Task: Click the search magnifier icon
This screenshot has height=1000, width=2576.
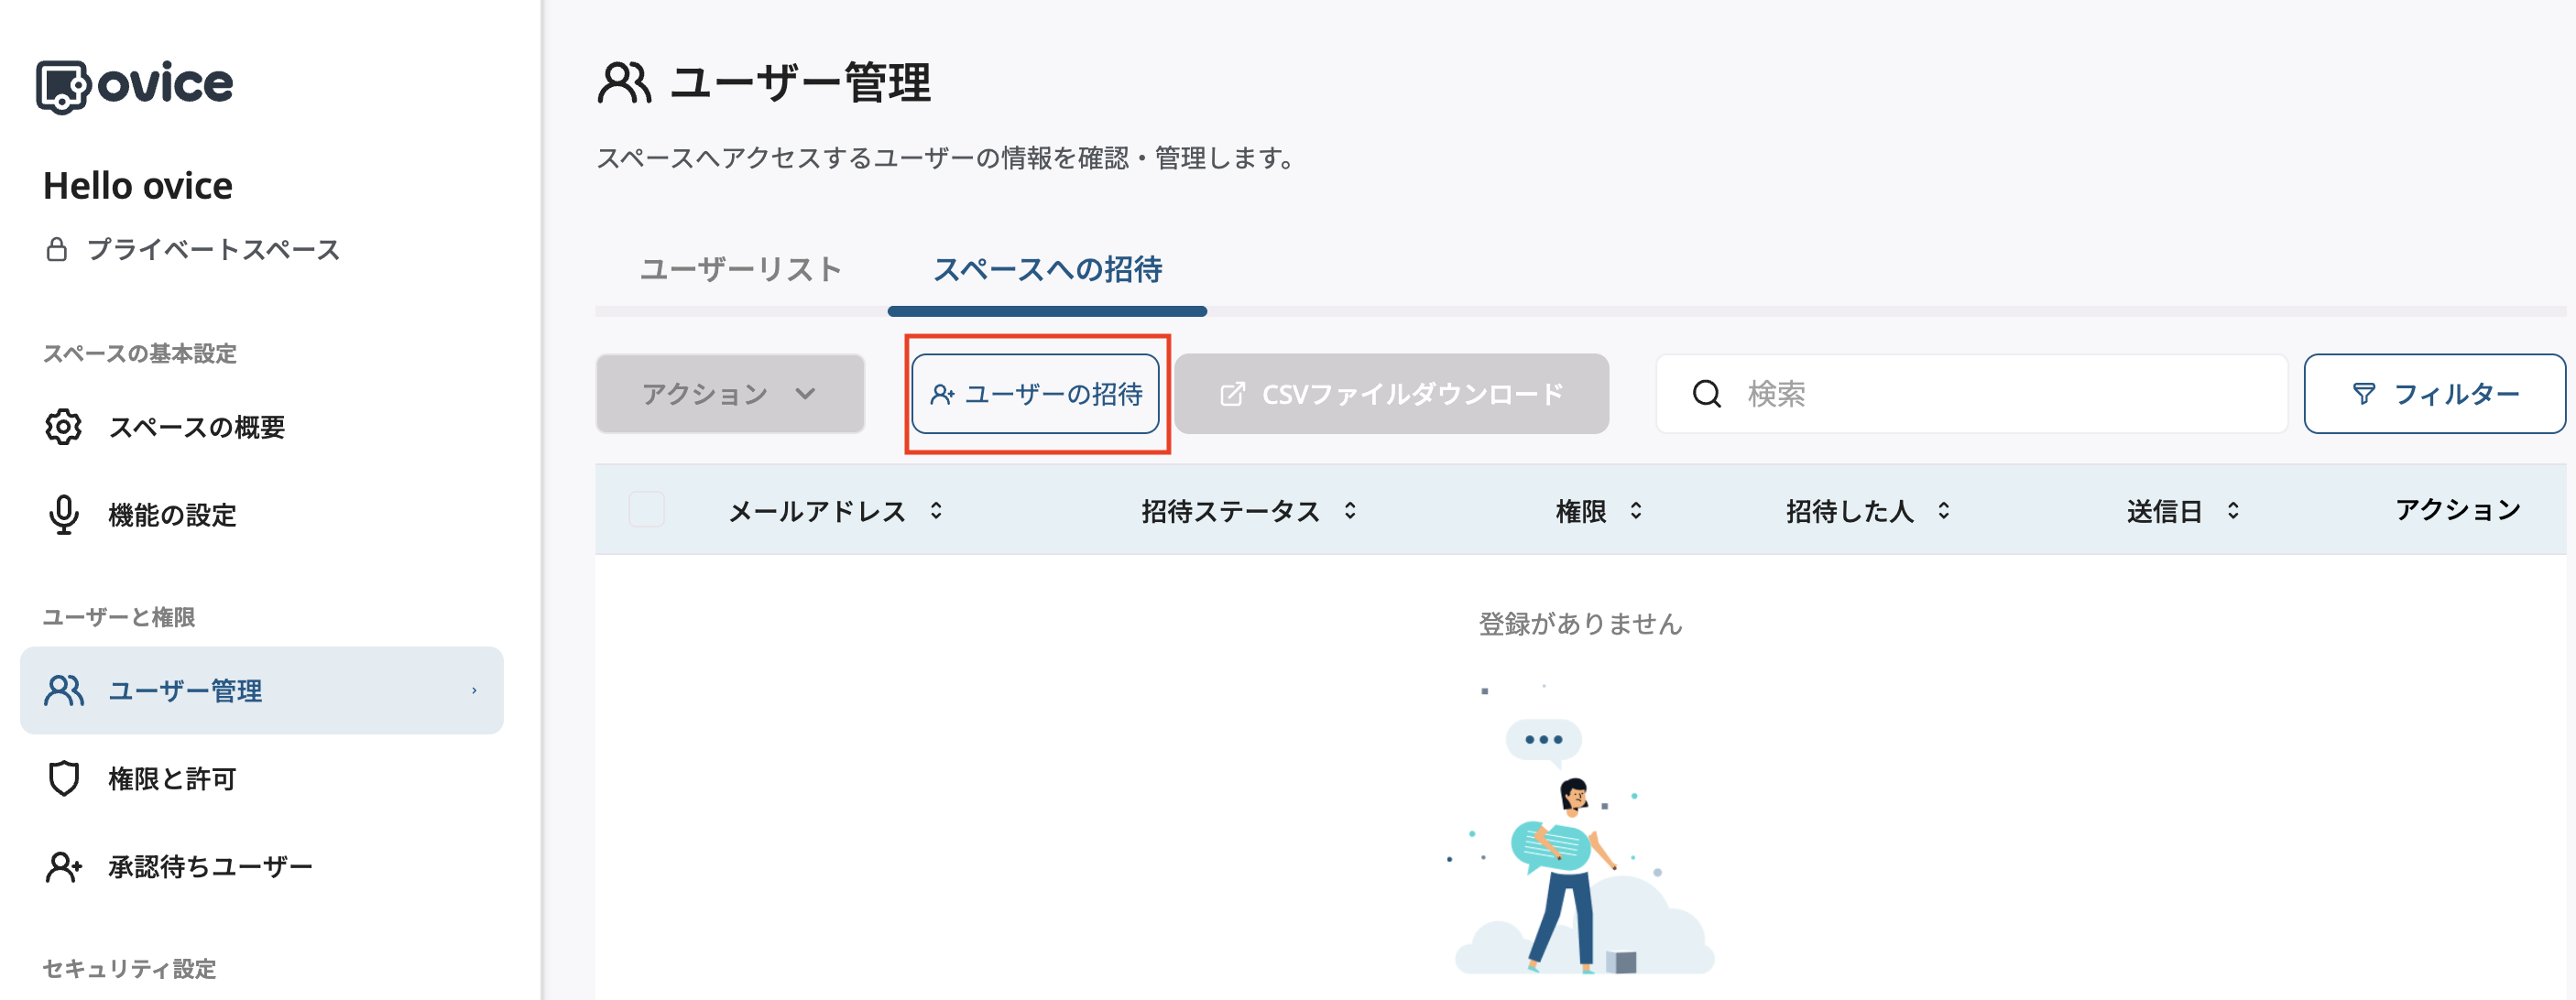Action: click(1707, 393)
